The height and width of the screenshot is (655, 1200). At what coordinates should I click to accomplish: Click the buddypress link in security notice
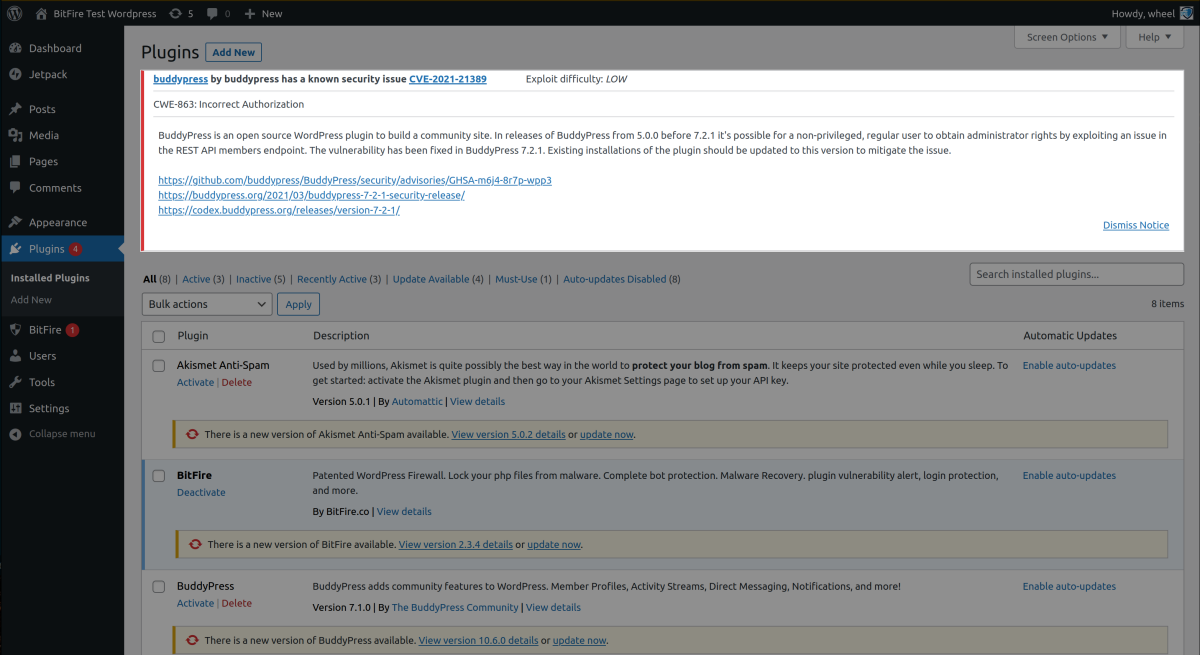tap(180, 79)
